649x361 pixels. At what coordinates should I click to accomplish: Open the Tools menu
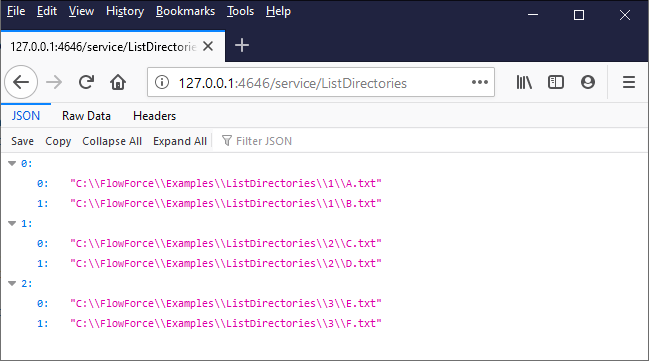pyautogui.click(x=240, y=11)
